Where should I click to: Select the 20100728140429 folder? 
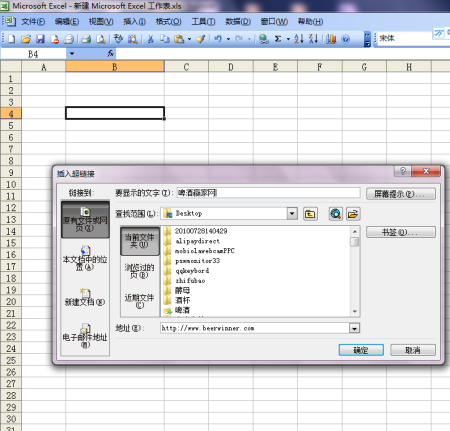[201, 231]
